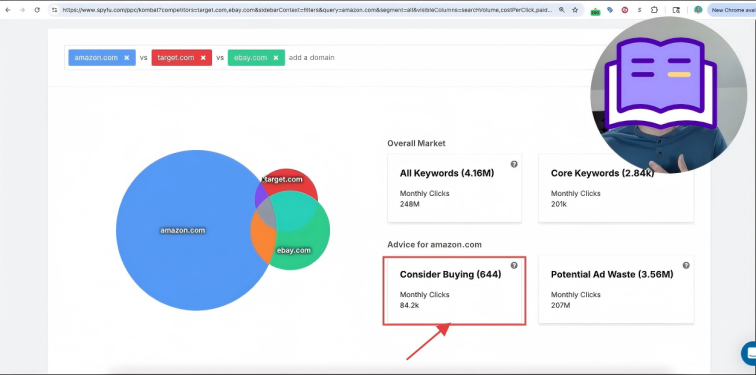Show help for Consider Buying card
This screenshot has width=756, height=375.
tap(514, 265)
